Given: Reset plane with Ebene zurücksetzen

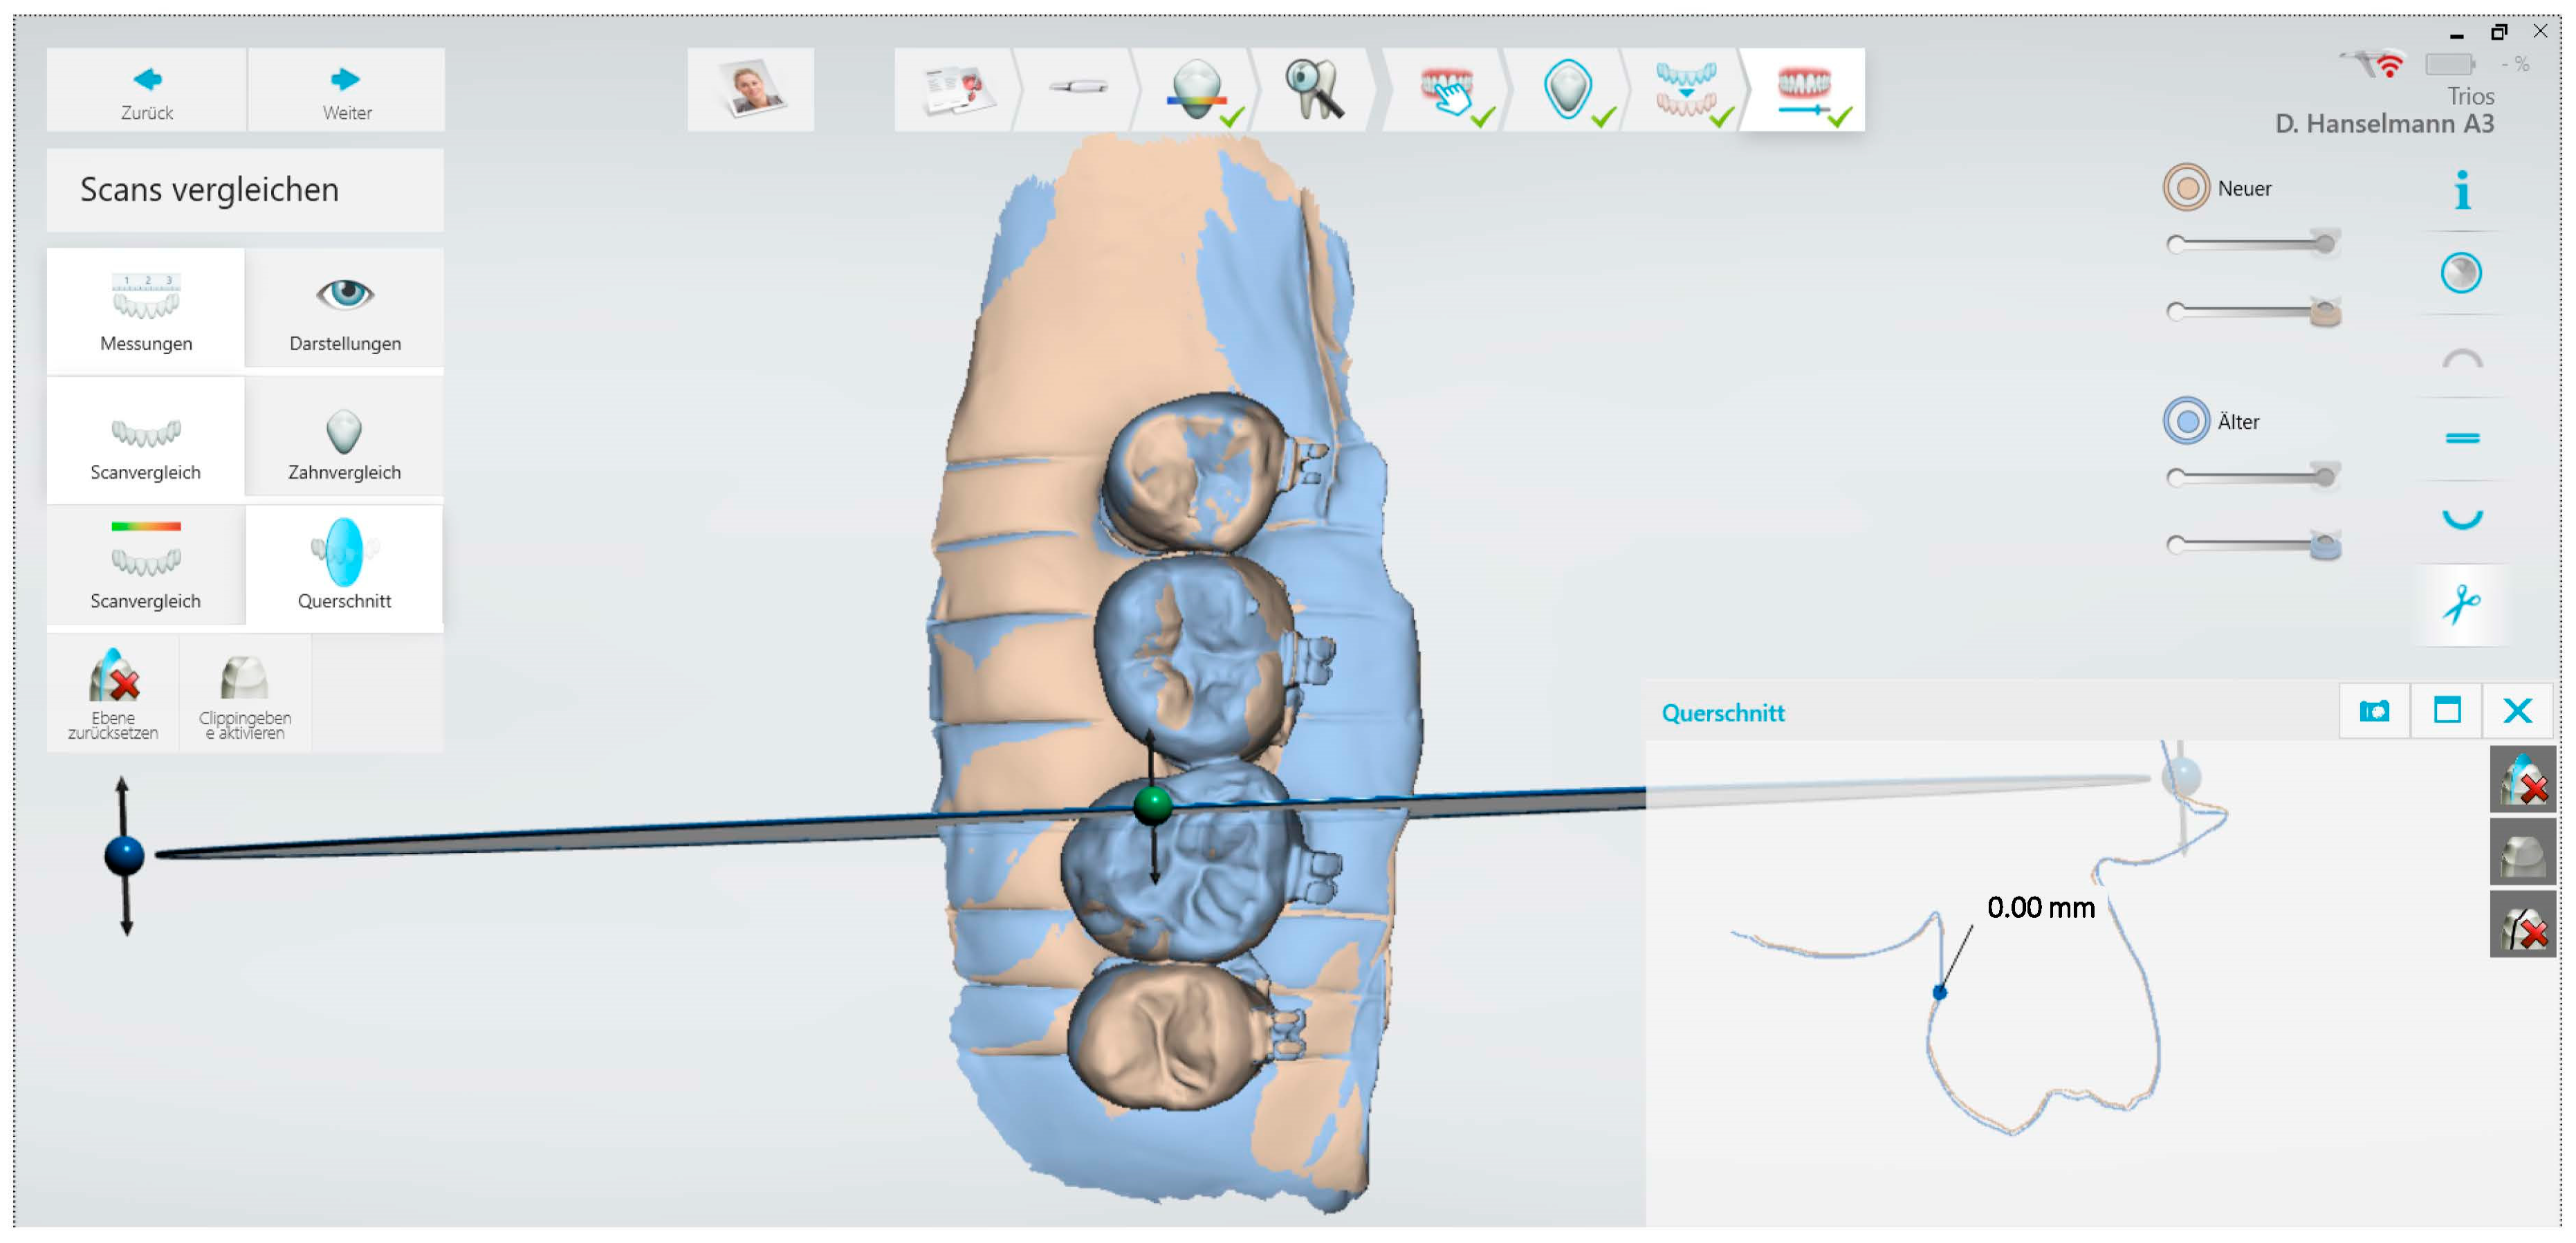Looking at the screenshot, I should click(x=113, y=693).
